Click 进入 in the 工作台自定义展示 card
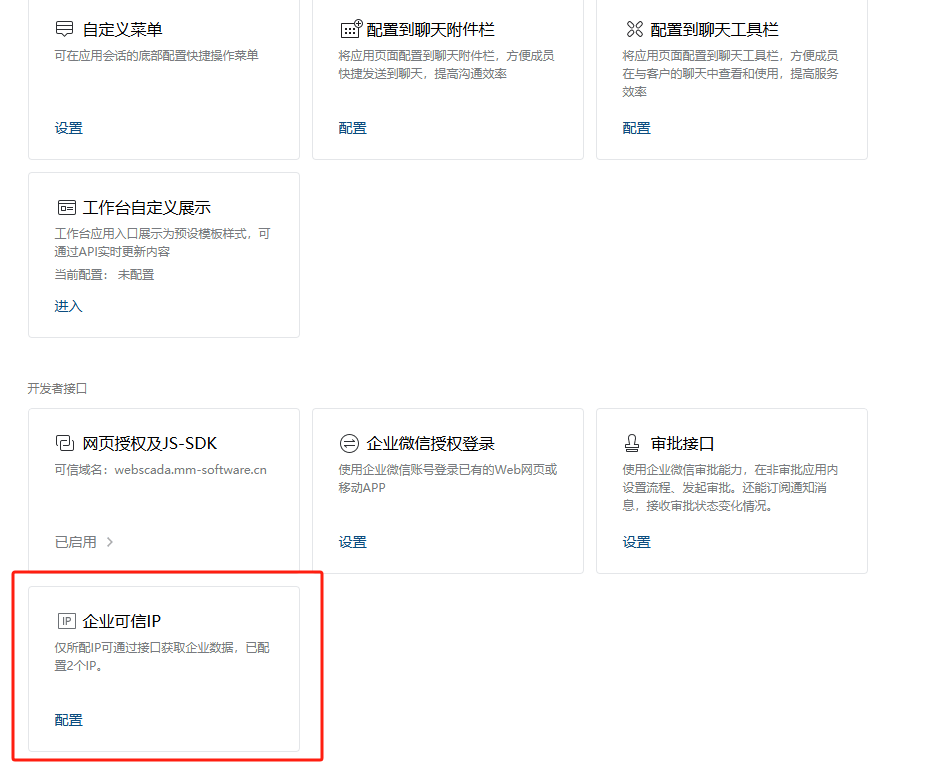940x765 pixels. [68, 306]
